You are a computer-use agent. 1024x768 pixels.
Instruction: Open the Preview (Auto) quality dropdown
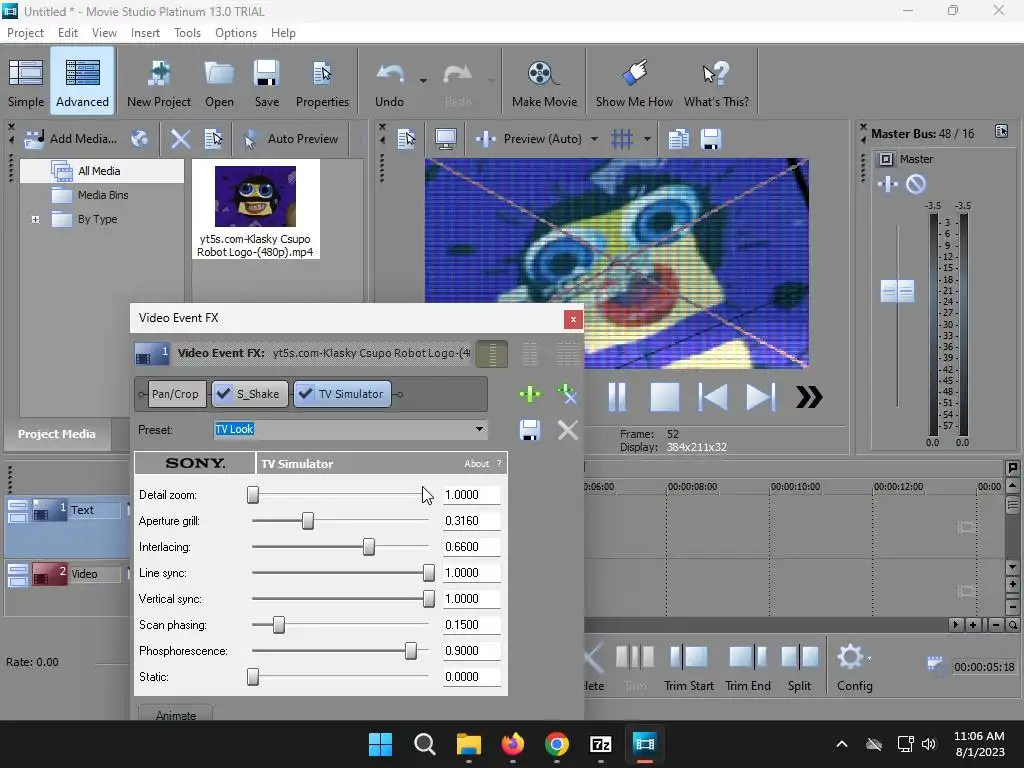click(594, 138)
